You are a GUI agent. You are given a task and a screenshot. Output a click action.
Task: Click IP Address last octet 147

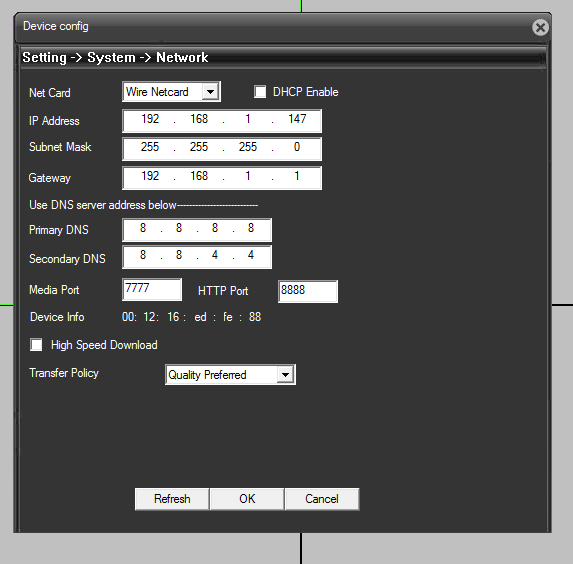297,119
